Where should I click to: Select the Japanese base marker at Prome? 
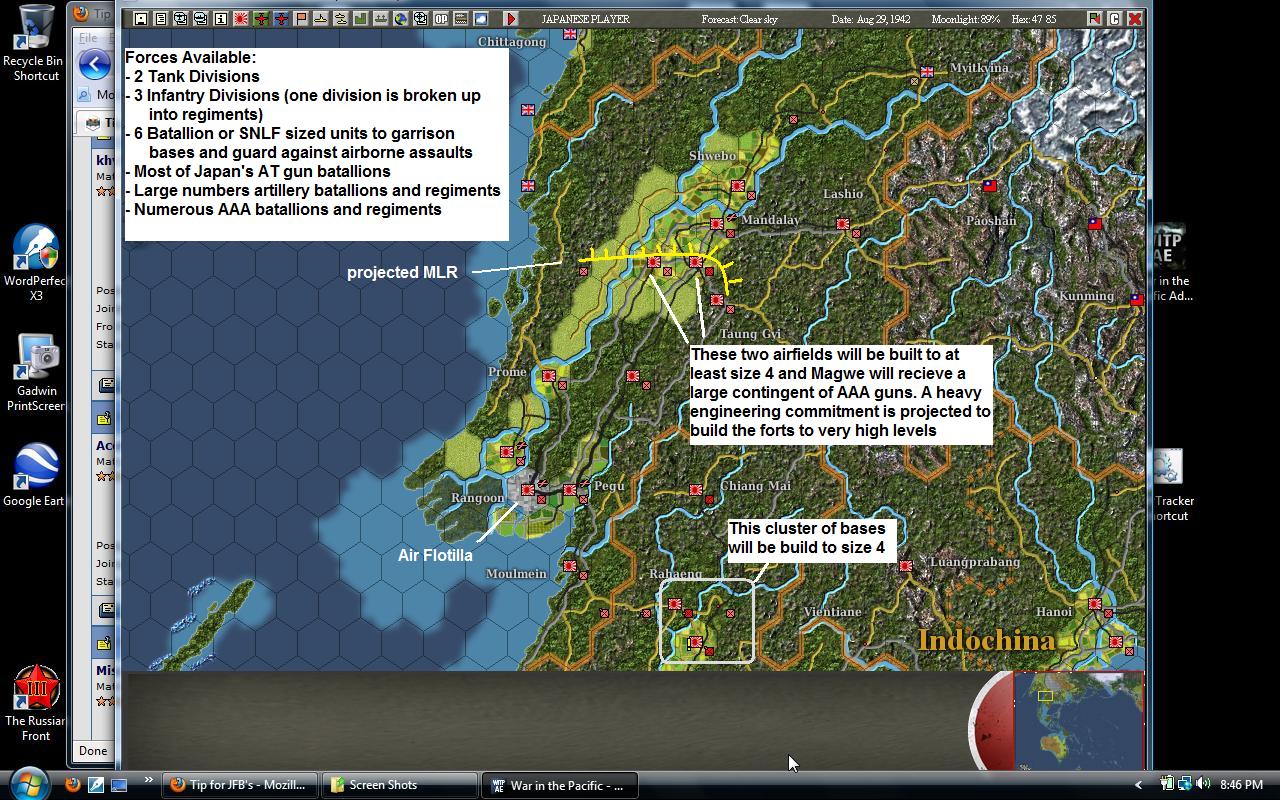pos(549,376)
